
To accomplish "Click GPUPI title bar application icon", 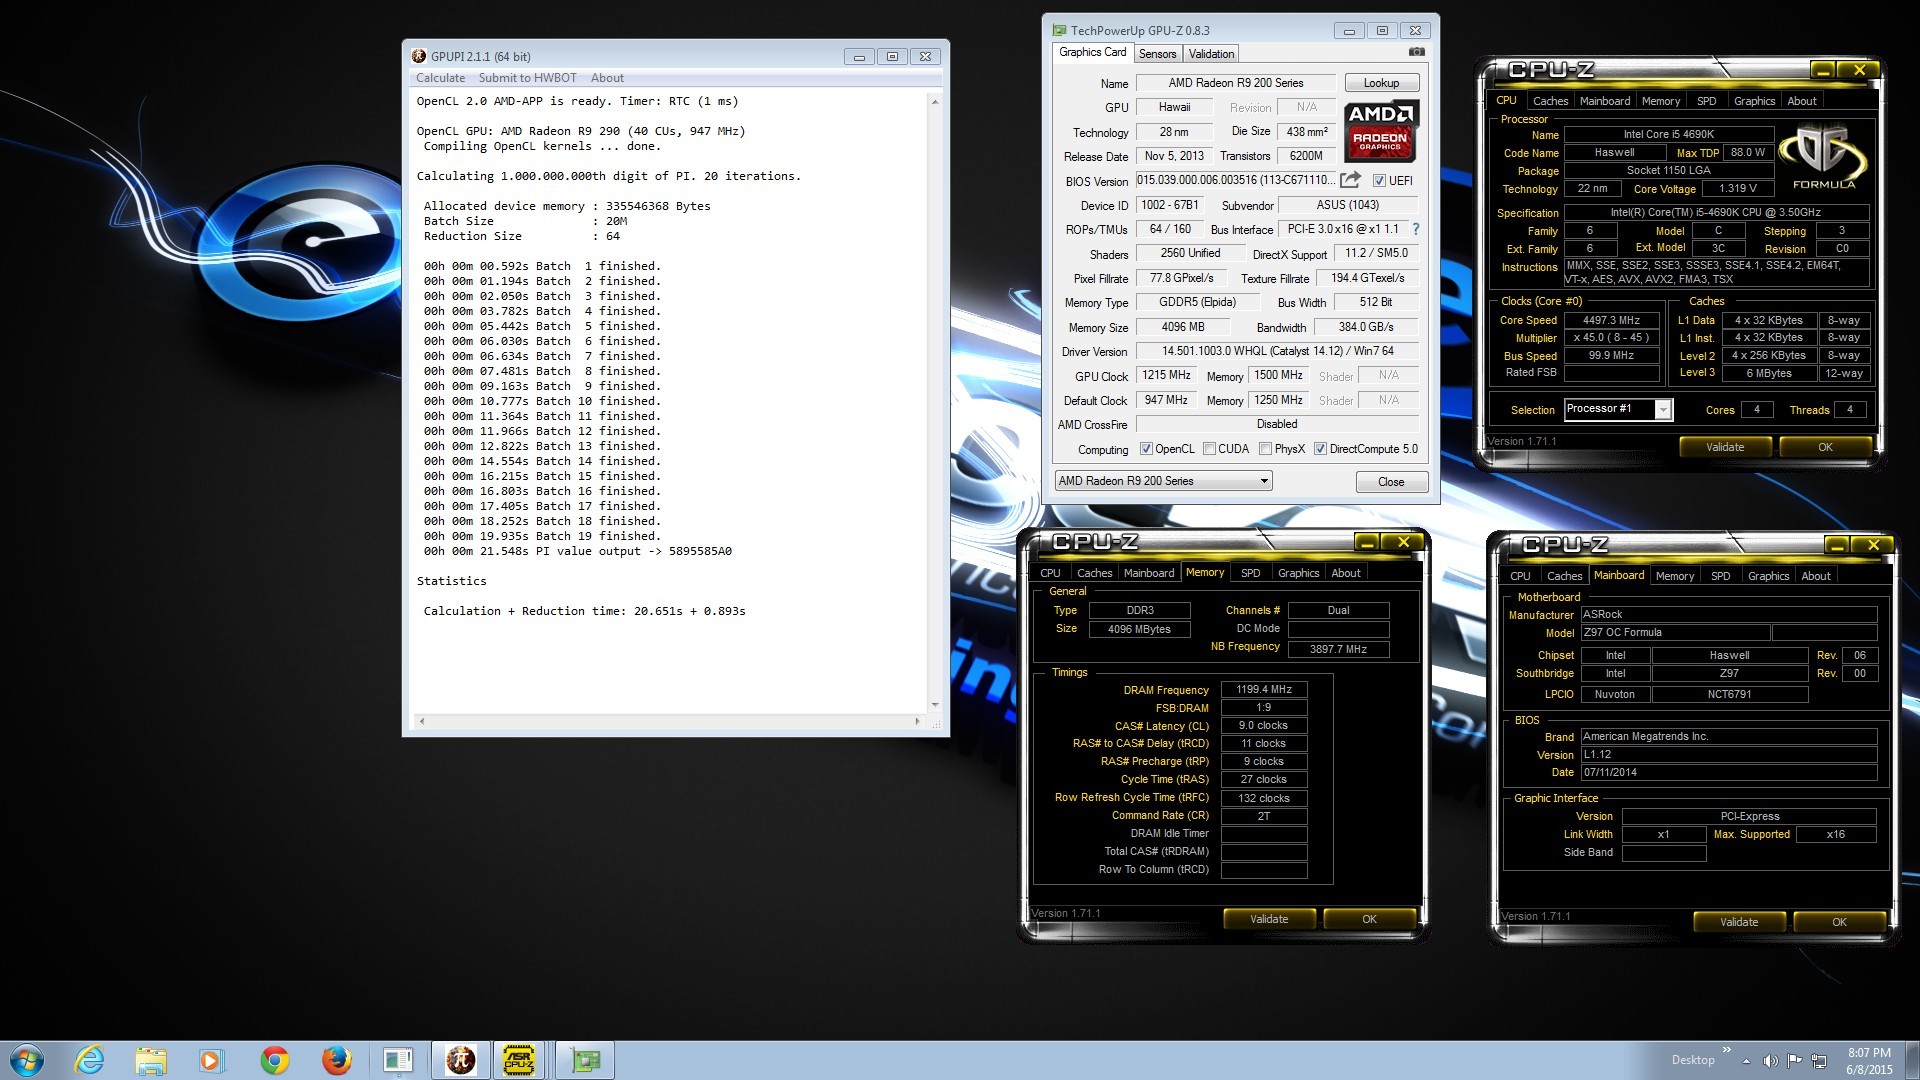I will coord(419,56).
